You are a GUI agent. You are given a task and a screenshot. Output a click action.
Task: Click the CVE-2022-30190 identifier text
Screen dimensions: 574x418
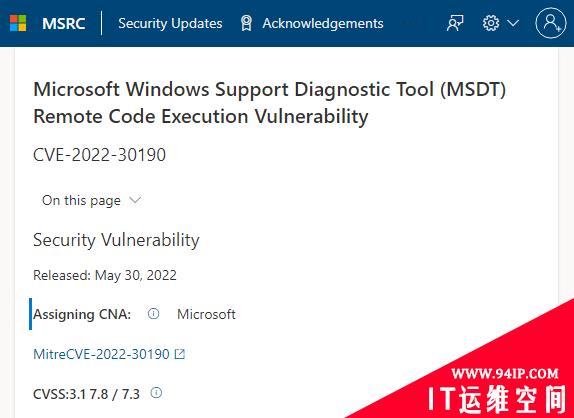(100, 154)
